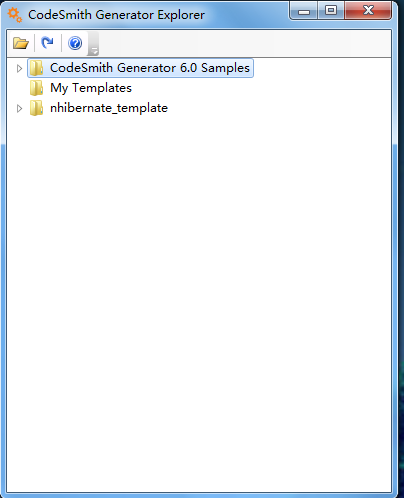Close the CodeSmith Generator Explorer window
The width and height of the screenshot is (404, 498).
368,11
